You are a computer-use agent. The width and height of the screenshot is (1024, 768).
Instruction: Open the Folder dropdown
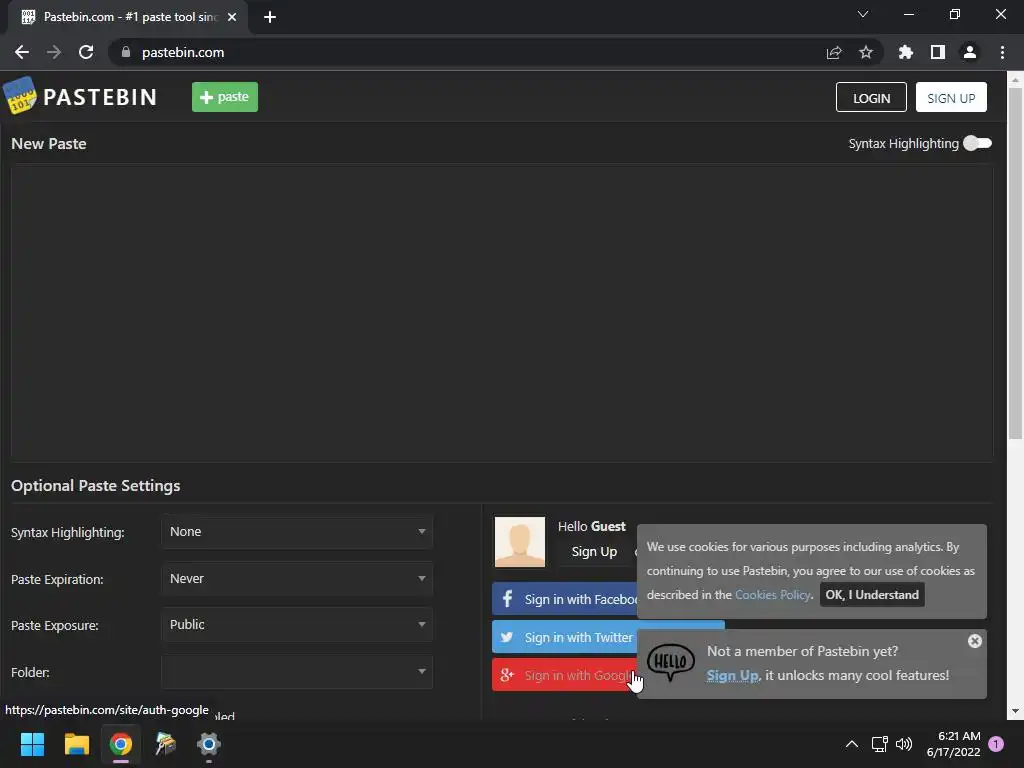[x=297, y=672]
